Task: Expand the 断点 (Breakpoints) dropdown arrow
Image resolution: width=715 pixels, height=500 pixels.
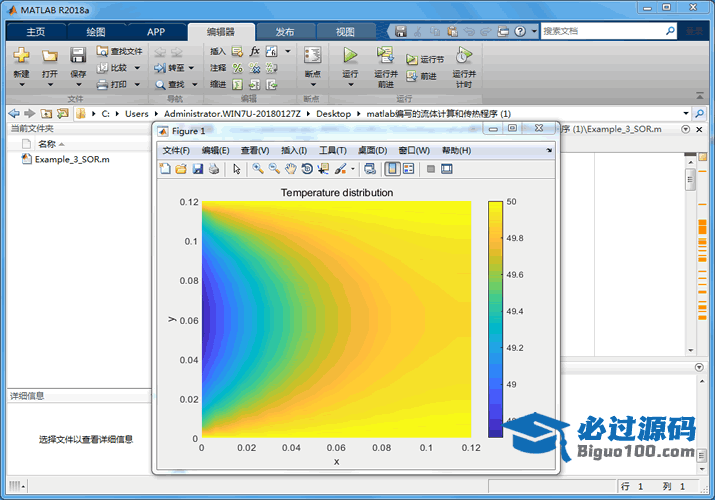Action: click(313, 85)
